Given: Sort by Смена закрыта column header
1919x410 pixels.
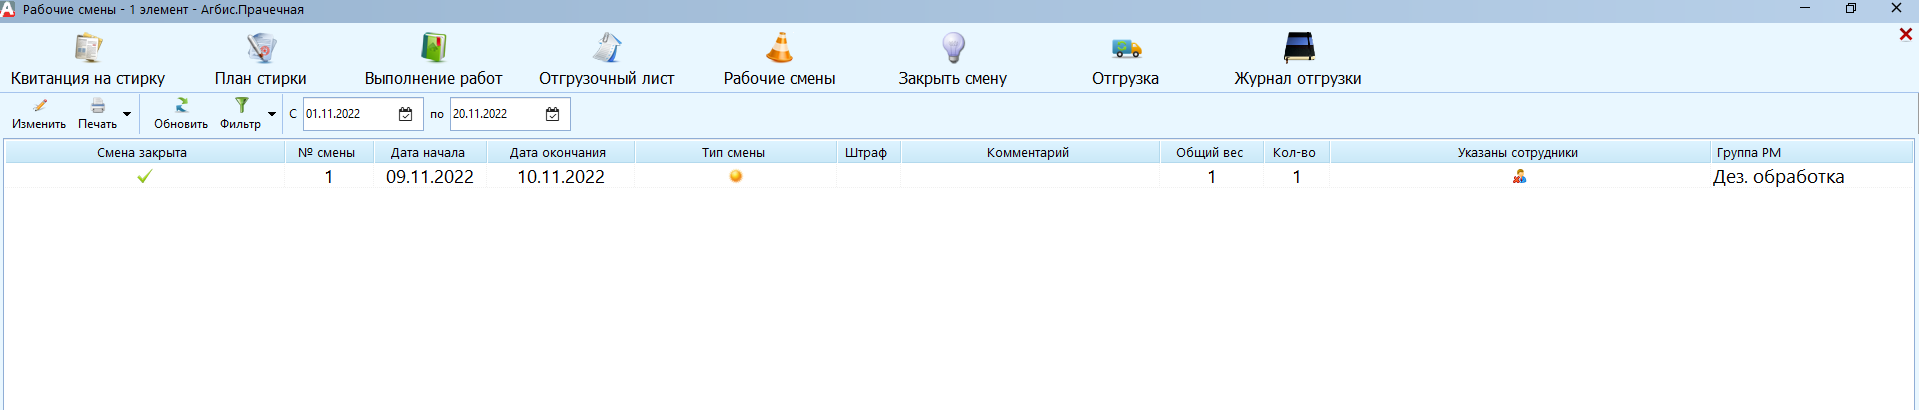Looking at the screenshot, I should click(144, 152).
